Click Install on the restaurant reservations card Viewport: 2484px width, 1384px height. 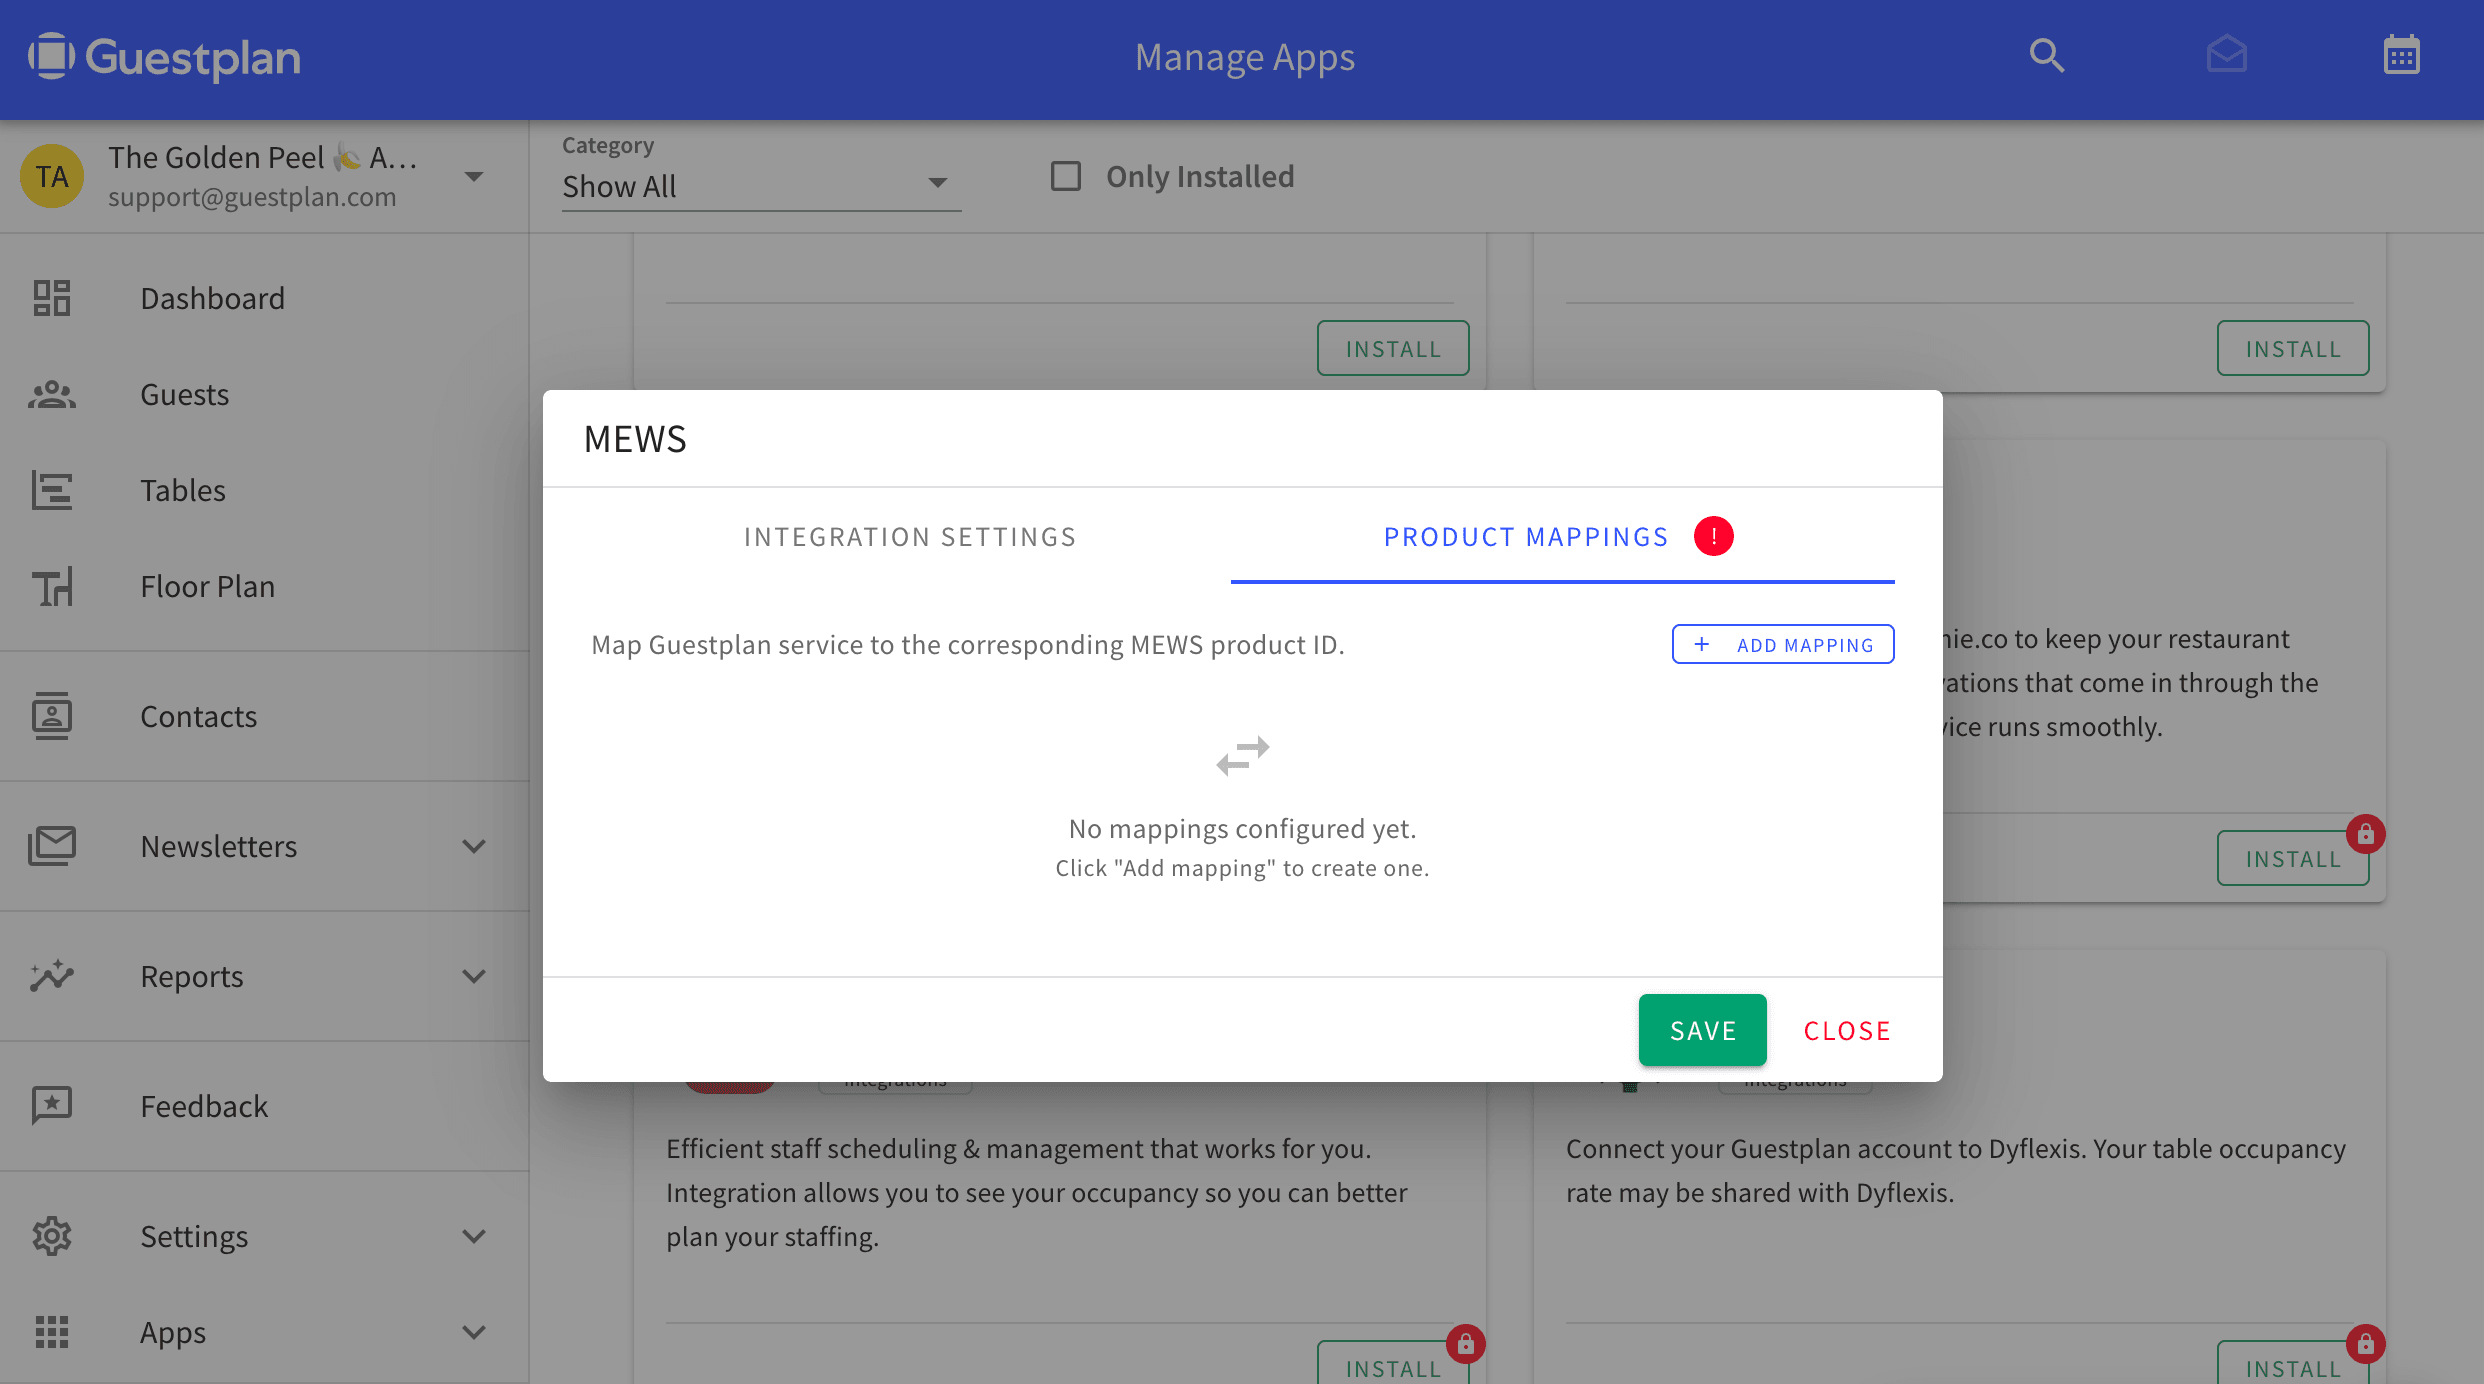[2293, 858]
